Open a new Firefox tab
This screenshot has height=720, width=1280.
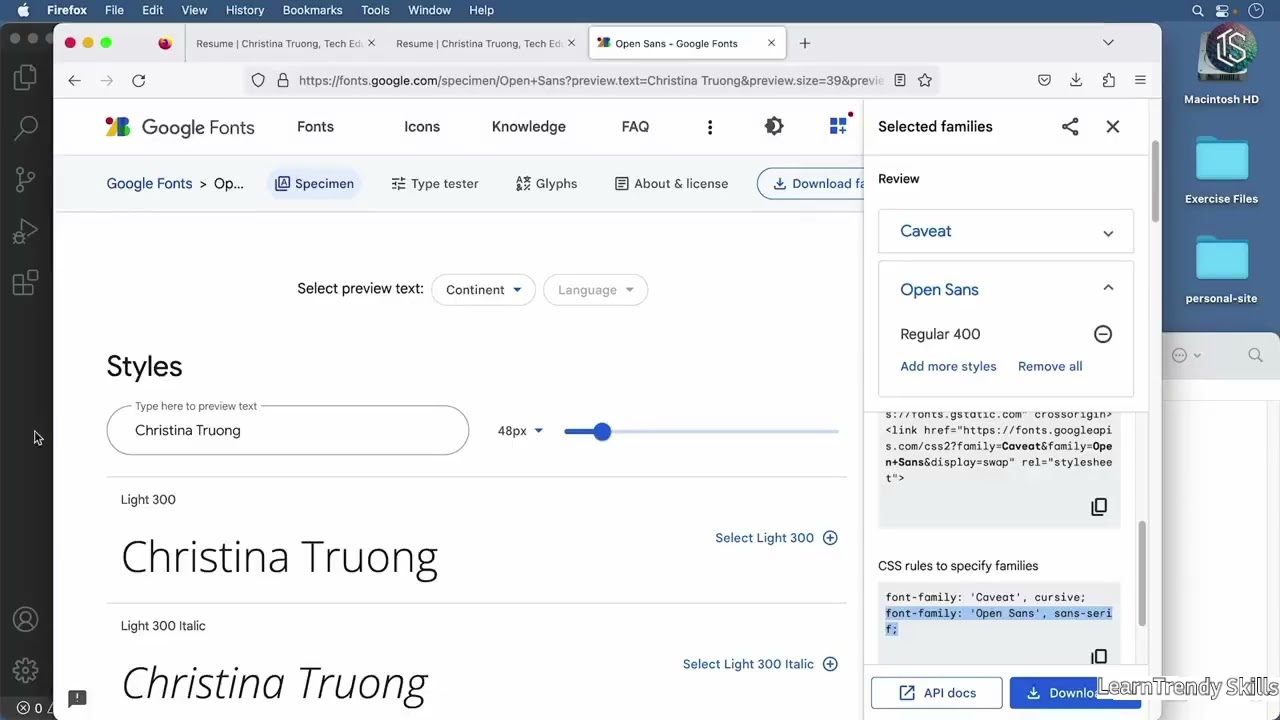805,43
